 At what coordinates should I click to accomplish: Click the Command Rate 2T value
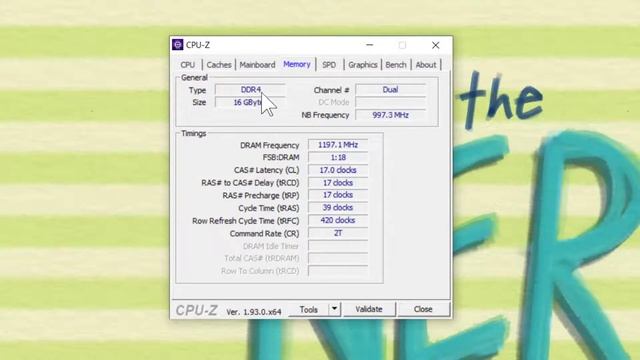(338, 233)
